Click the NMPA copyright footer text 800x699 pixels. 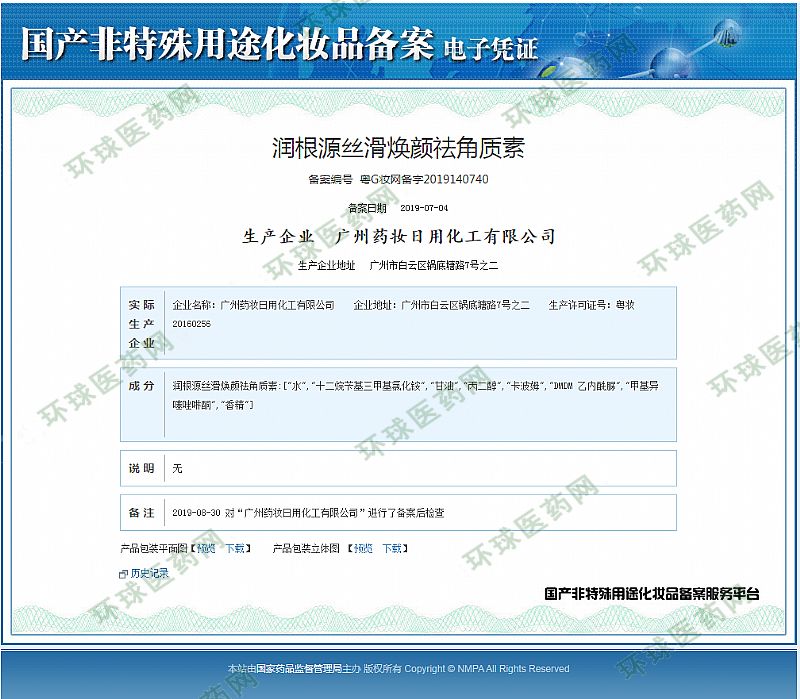tap(398, 668)
